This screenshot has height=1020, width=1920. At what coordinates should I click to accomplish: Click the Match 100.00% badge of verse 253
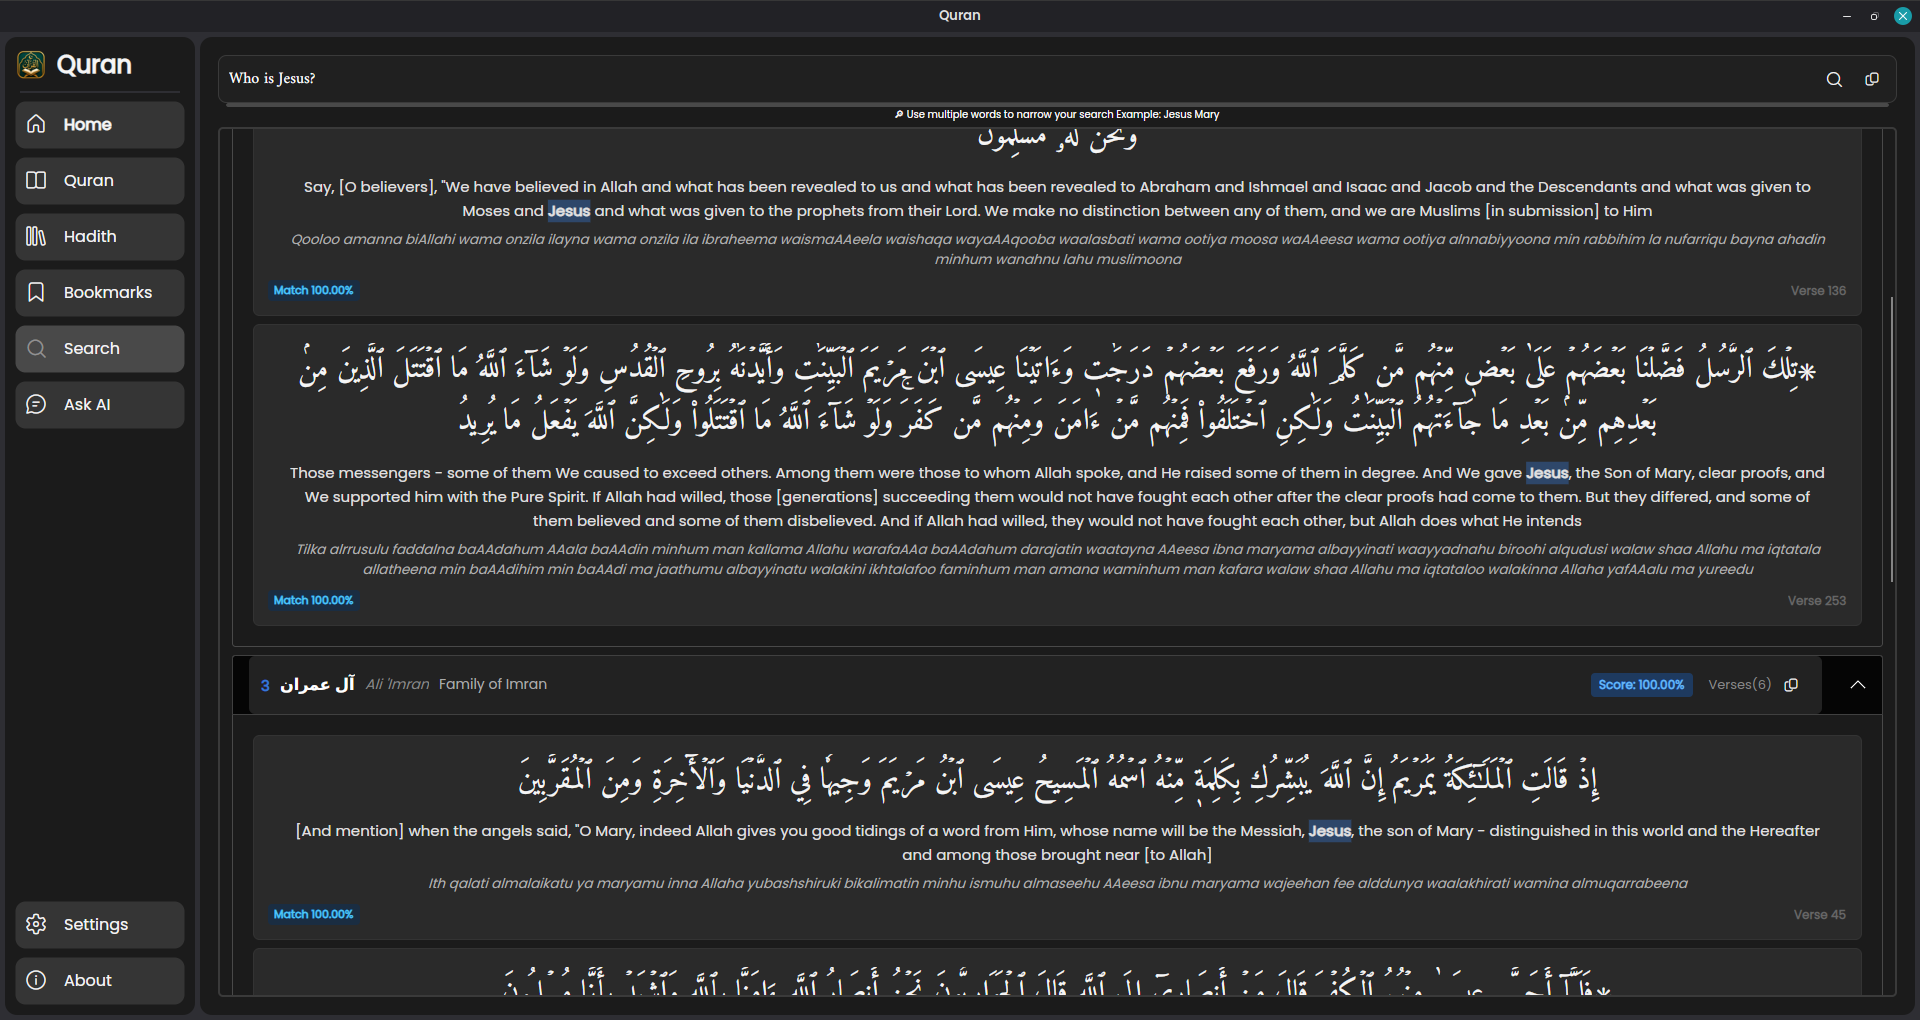click(313, 601)
